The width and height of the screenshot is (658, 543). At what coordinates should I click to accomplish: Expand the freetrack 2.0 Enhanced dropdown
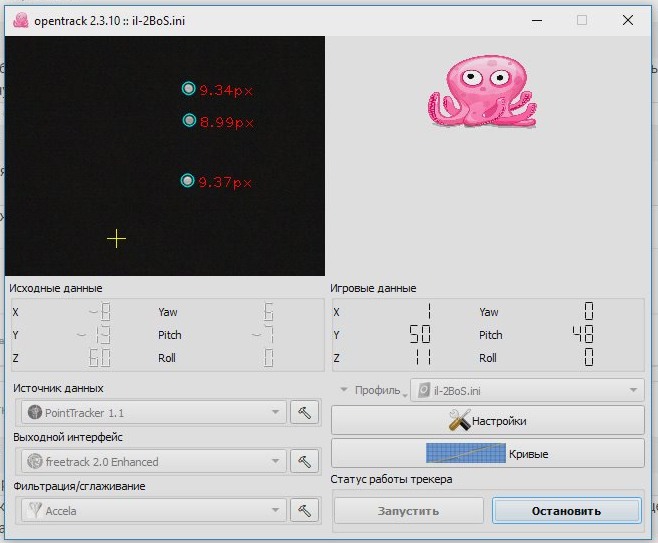tap(154, 462)
